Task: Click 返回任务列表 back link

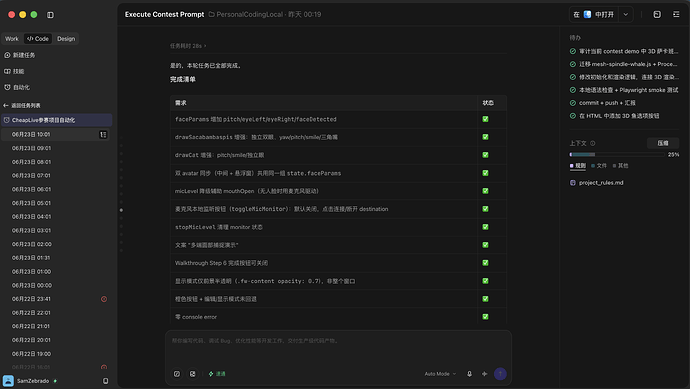Action: pyautogui.click(x=22, y=105)
